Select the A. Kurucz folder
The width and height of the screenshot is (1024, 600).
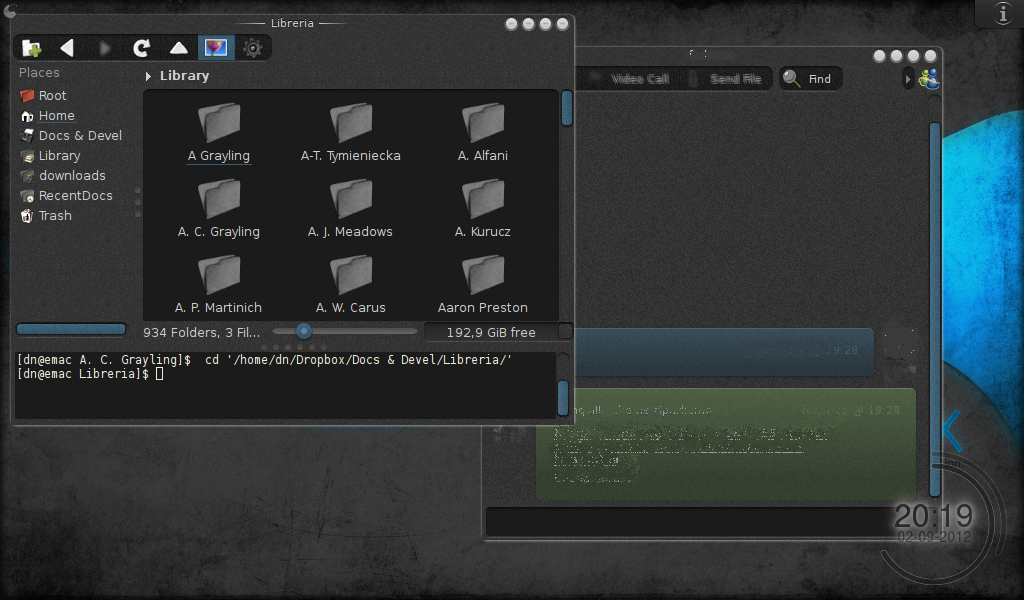tap(483, 208)
